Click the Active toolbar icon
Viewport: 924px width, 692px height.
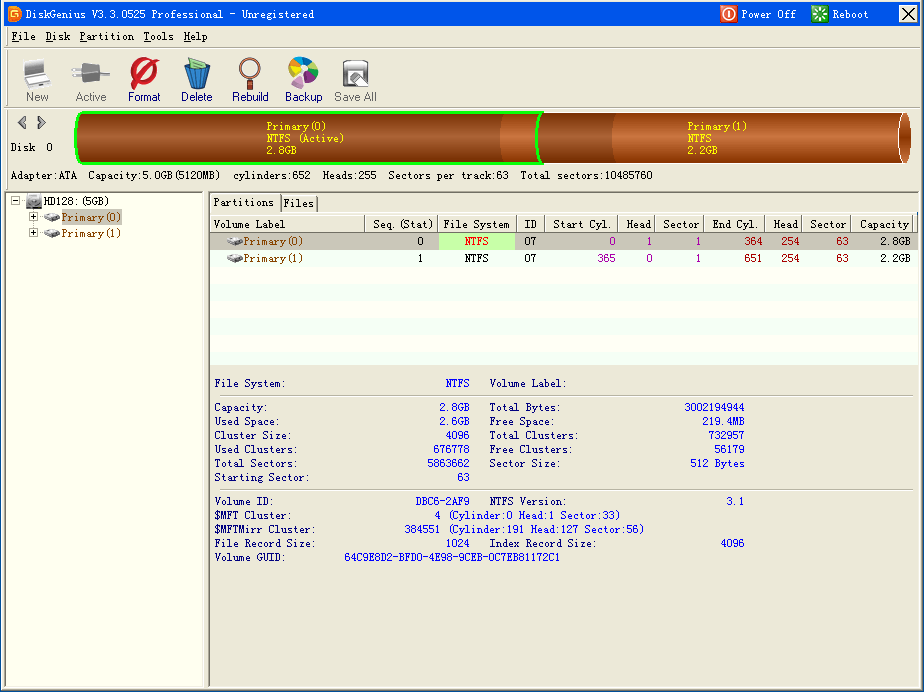click(90, 74)
